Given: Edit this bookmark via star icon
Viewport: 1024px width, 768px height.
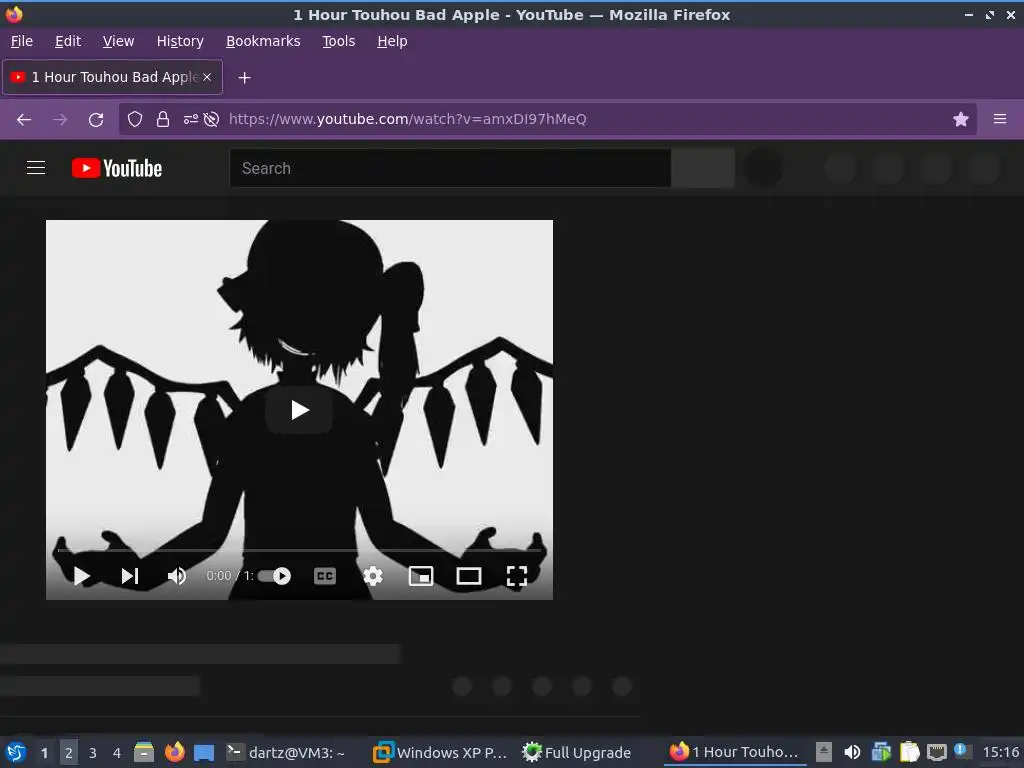Looking at the screenshot, I should pyautogui.click(x=961, y=119).
